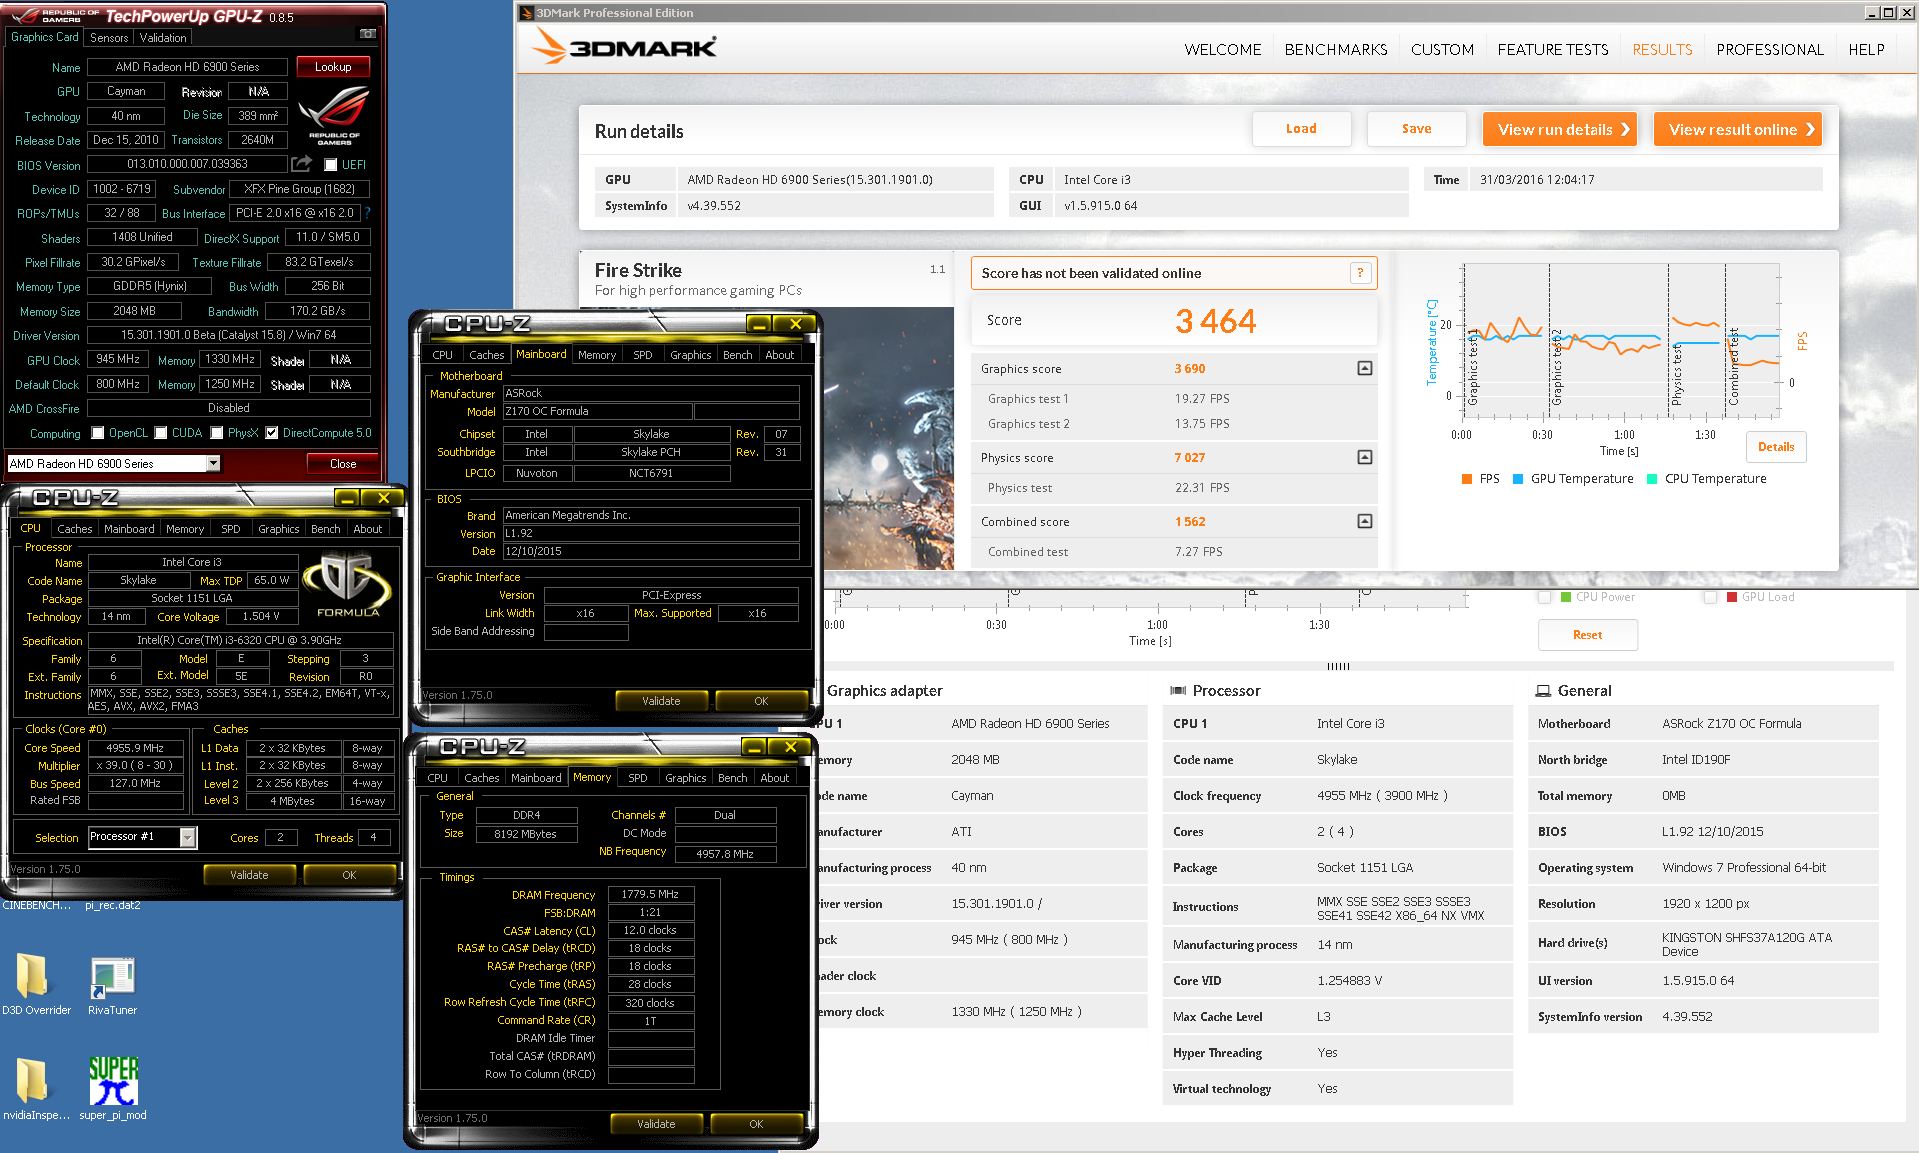Click the Load button in Run details

tap(1301, 129)
